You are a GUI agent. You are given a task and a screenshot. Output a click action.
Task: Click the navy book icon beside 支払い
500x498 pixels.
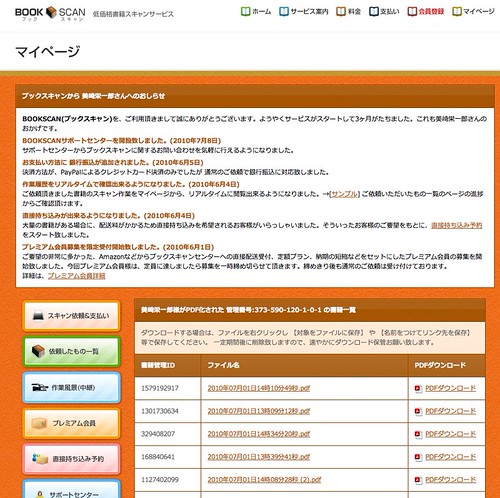click(374, 11)
